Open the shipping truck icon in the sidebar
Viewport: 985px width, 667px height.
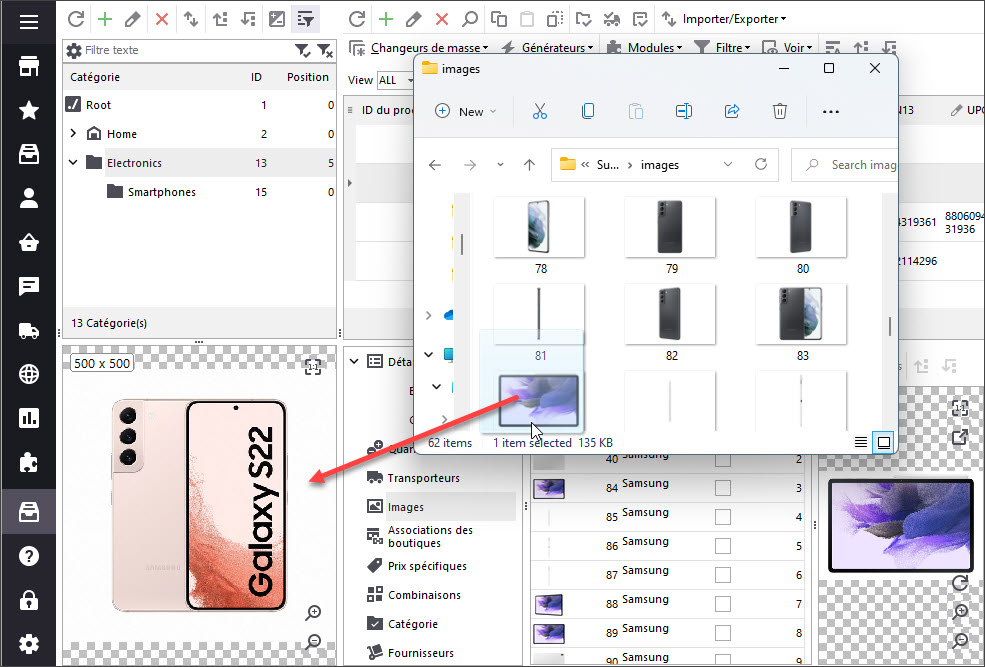(x=29, y=330)
